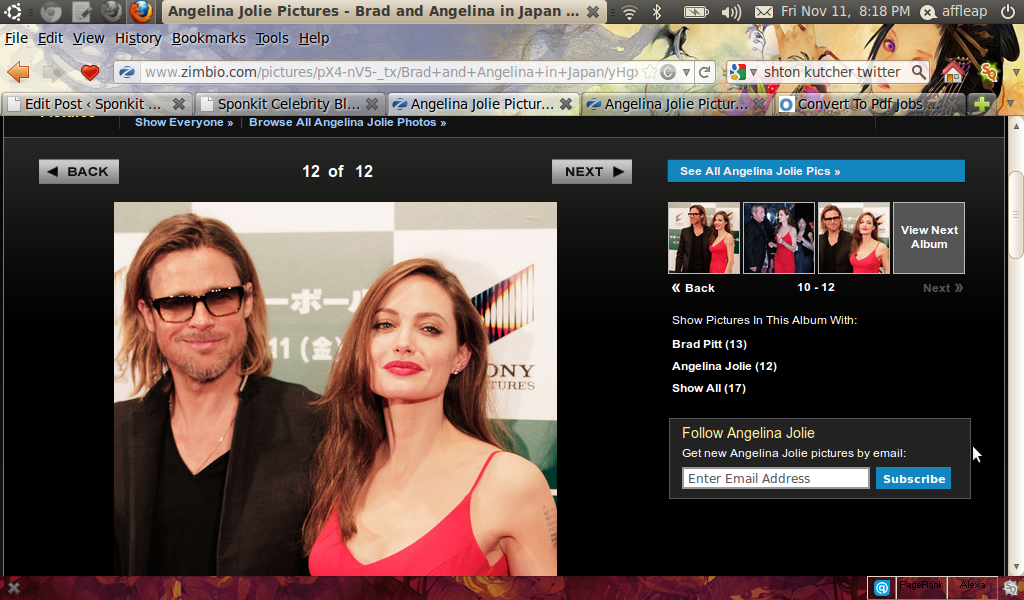Screen dimensions: 1024x600
Task: Reload the current page
Action: [x=704, y=72]
